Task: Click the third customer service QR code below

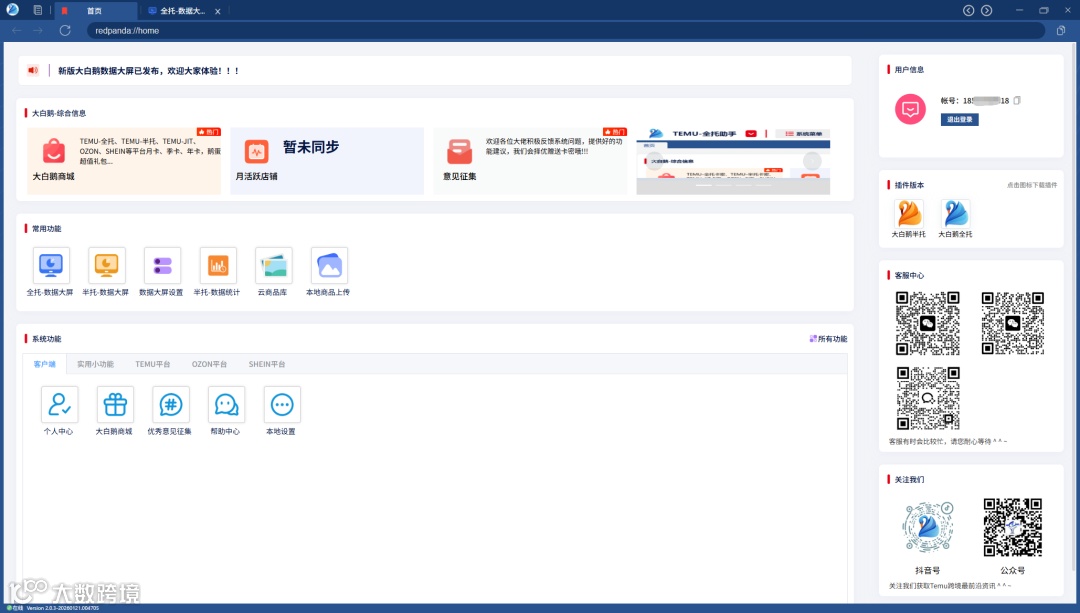Action: (927, 398)
